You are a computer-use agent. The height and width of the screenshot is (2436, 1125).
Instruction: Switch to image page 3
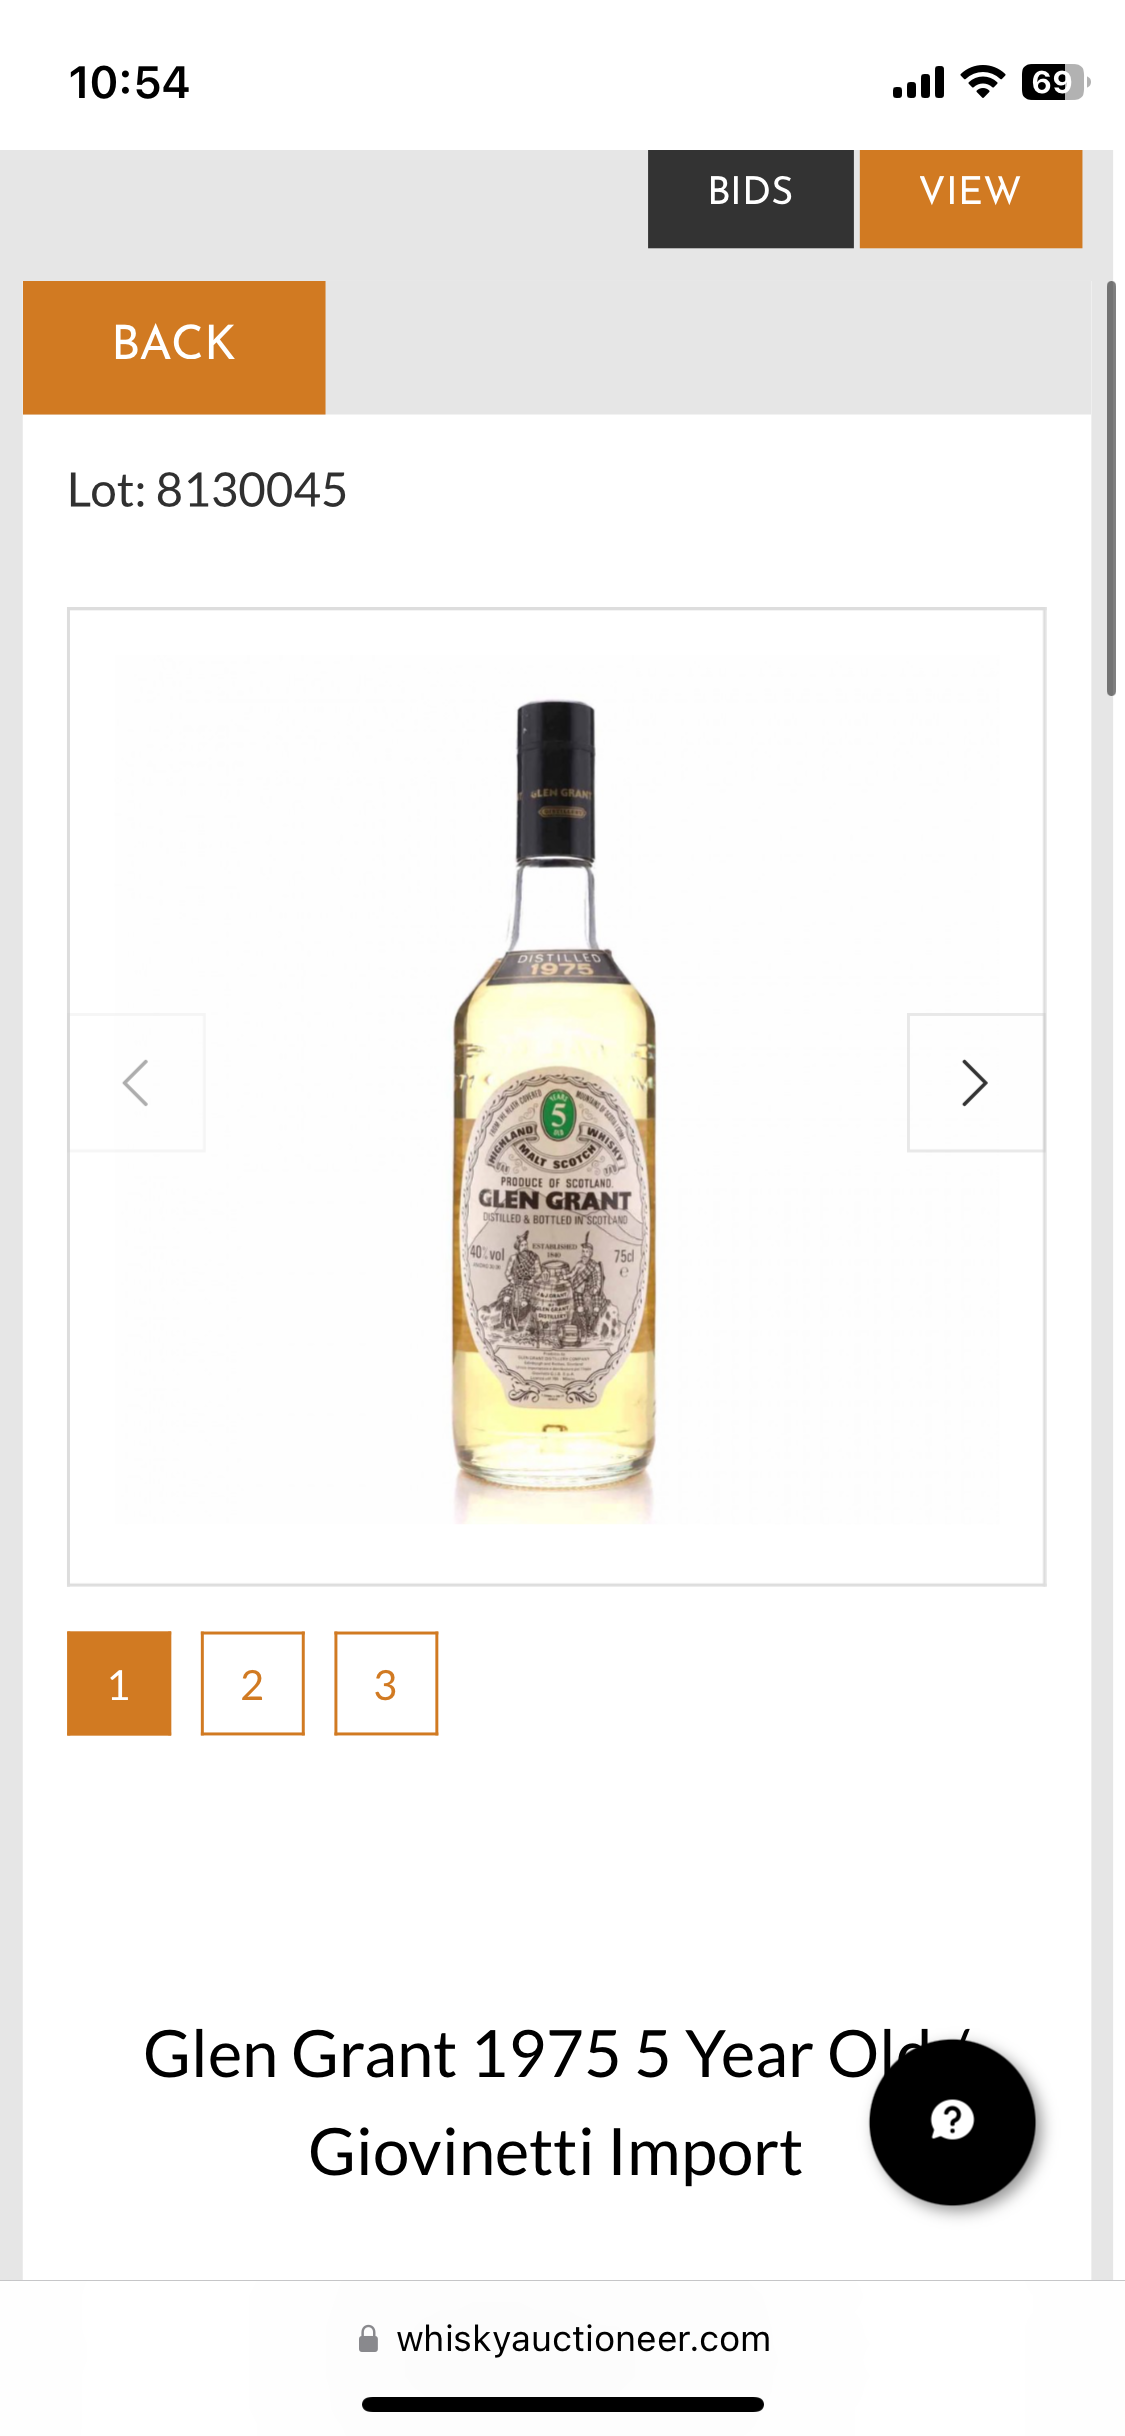coord(386,1684)
